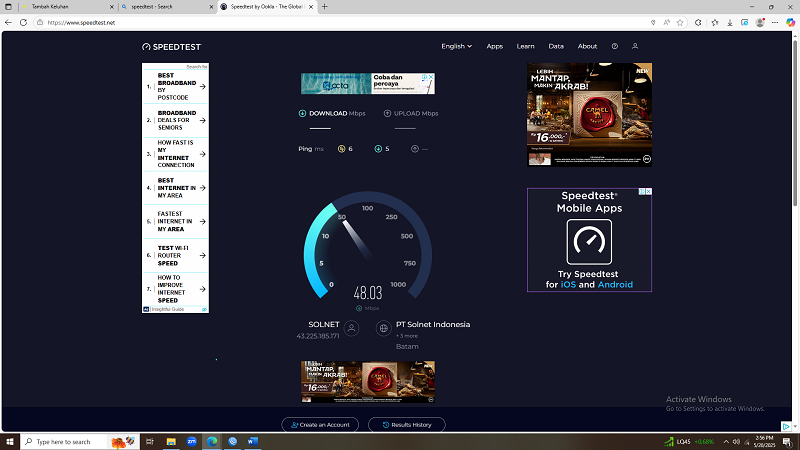Viewport: 800px width, 450px height.
Task: Click Task View icon on taskbar
Action: coord(149,441)
